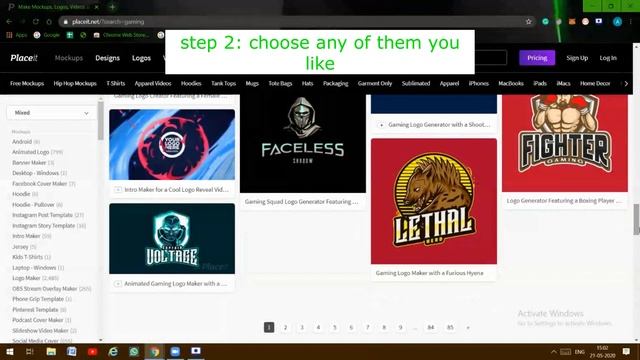The image size is (640, 360).
Task: Bookmark page with star icon
Action: (x=529, y=22)
